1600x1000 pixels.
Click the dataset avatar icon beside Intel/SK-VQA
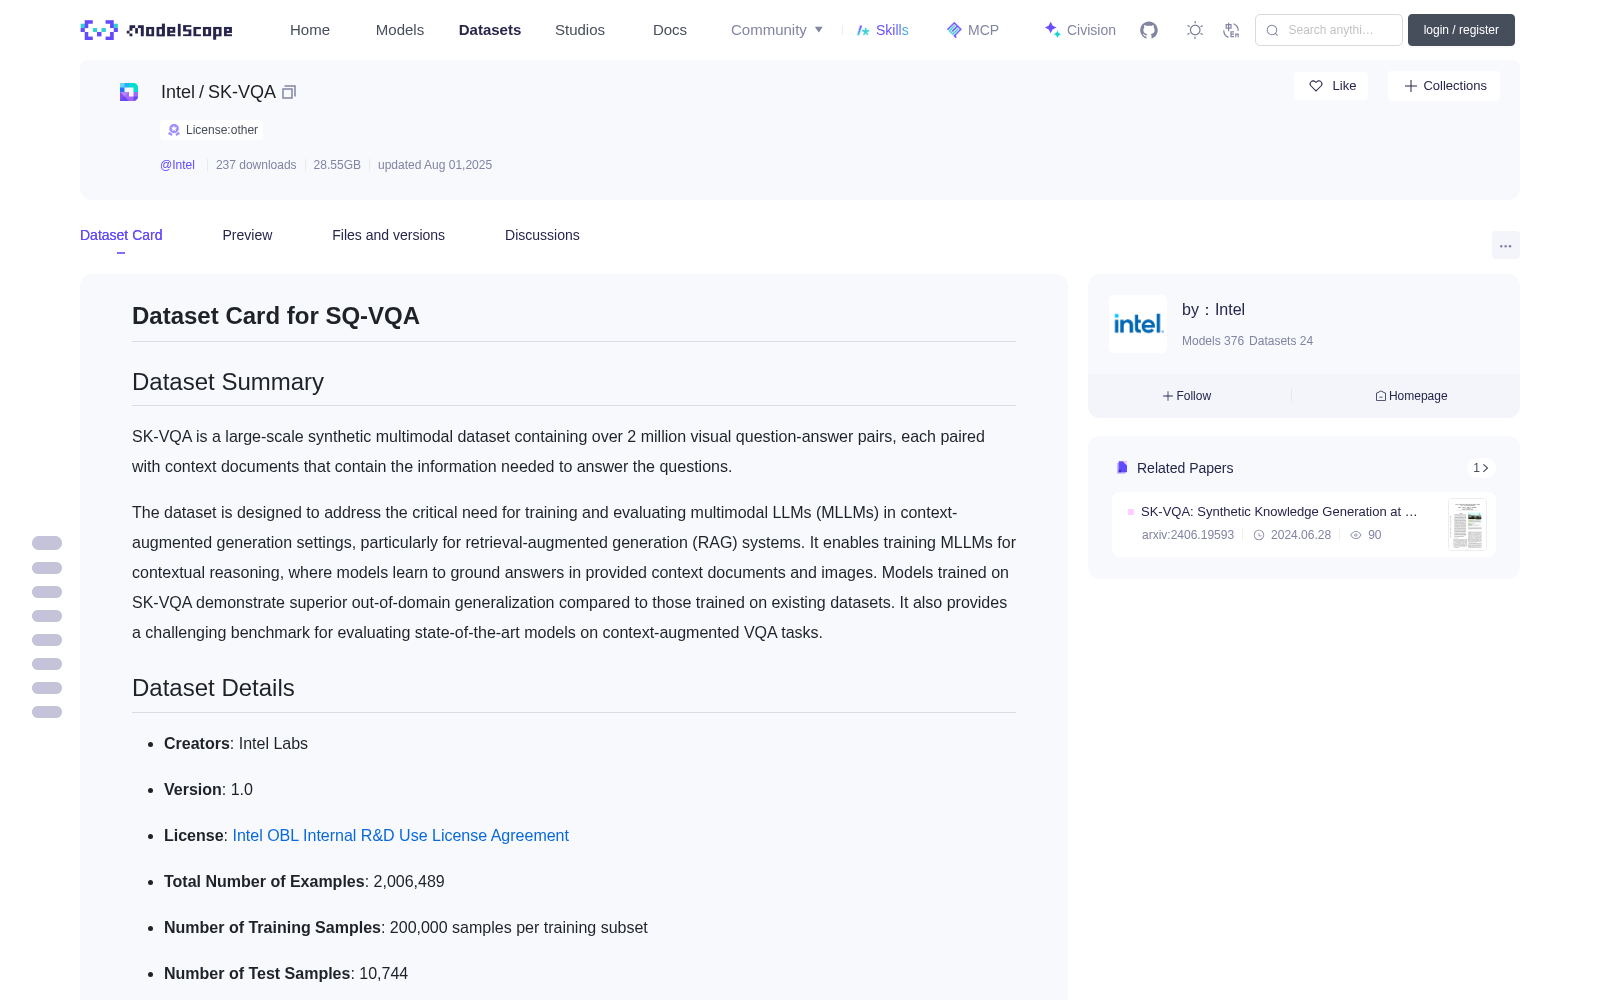pos(129,92)
